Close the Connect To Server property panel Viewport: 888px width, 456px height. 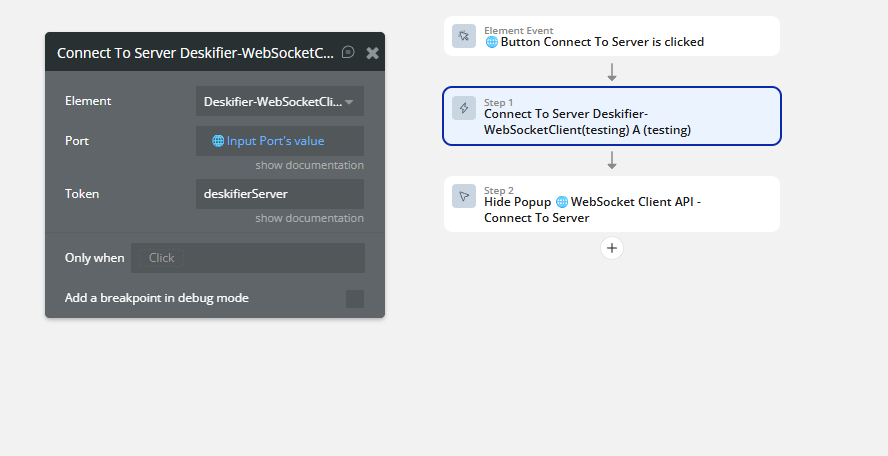point(372,53)
